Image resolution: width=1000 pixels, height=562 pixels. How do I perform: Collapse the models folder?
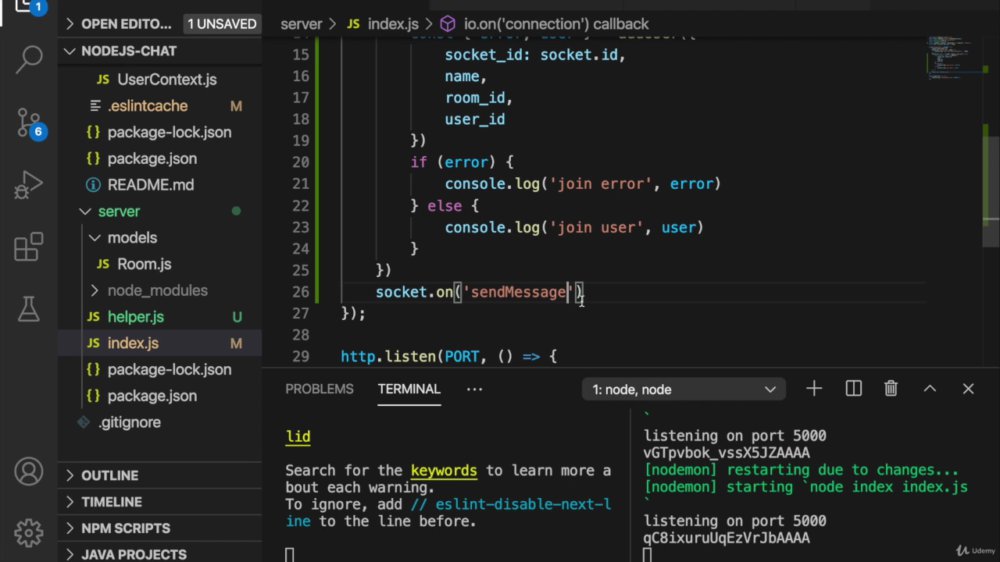[132, 238]
